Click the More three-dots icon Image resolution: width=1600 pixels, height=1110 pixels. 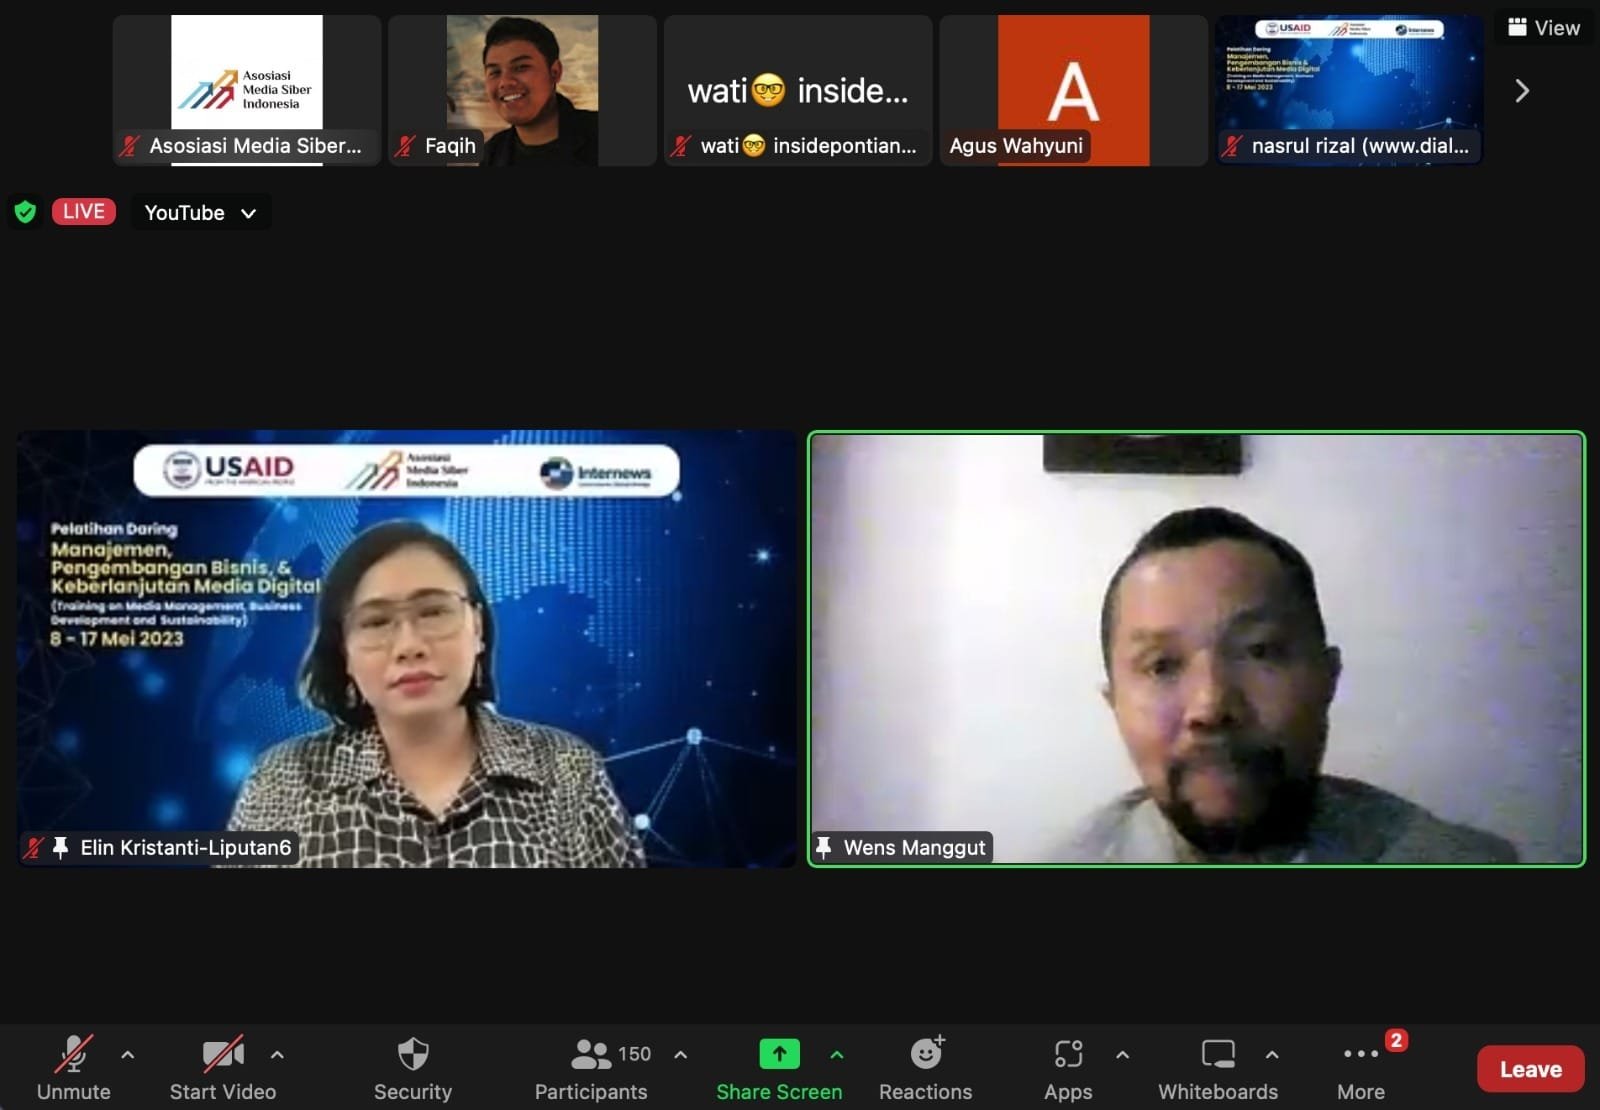click(x=1361, y=1054)
